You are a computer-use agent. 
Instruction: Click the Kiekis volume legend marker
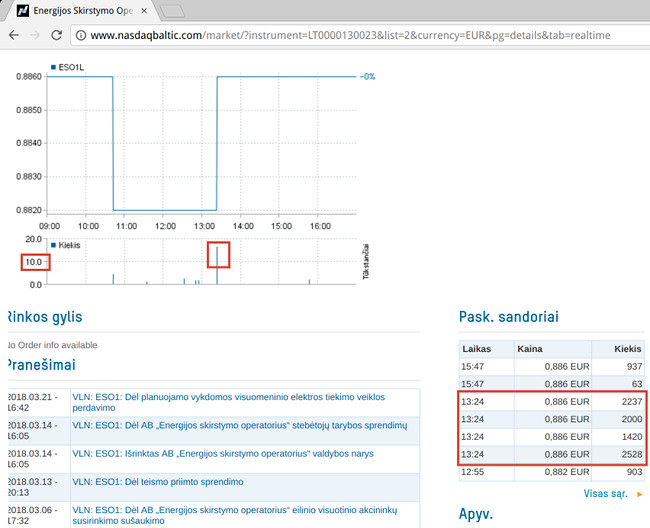point(53,245)
